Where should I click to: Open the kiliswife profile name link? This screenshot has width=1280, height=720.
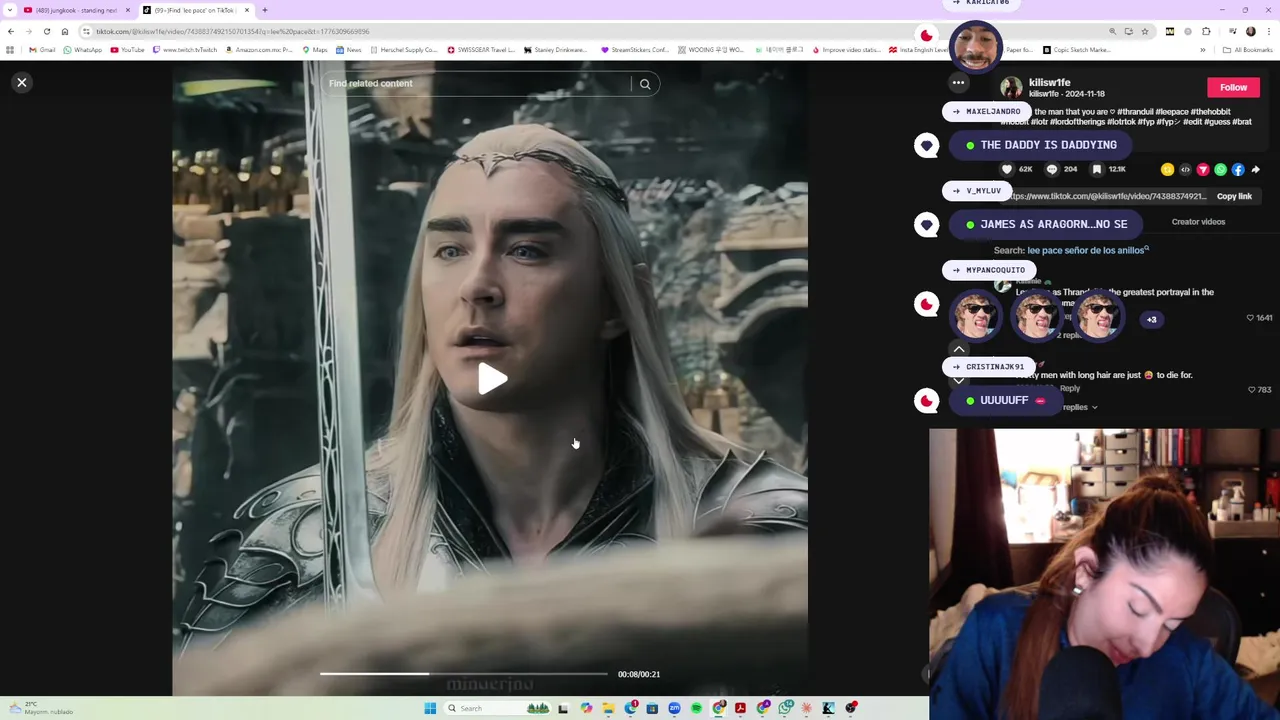point(1049,82)
